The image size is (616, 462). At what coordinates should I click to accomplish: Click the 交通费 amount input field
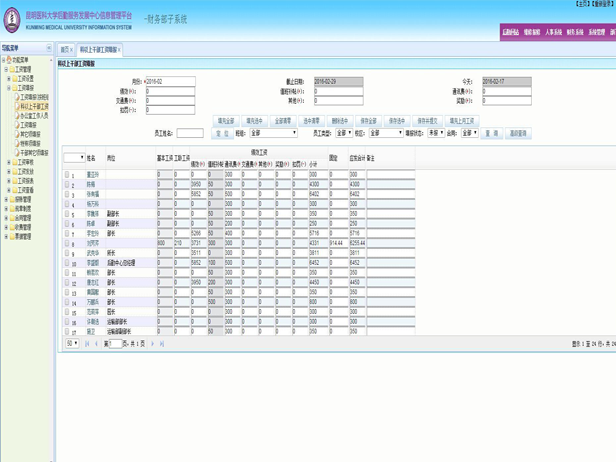(170, 100)
